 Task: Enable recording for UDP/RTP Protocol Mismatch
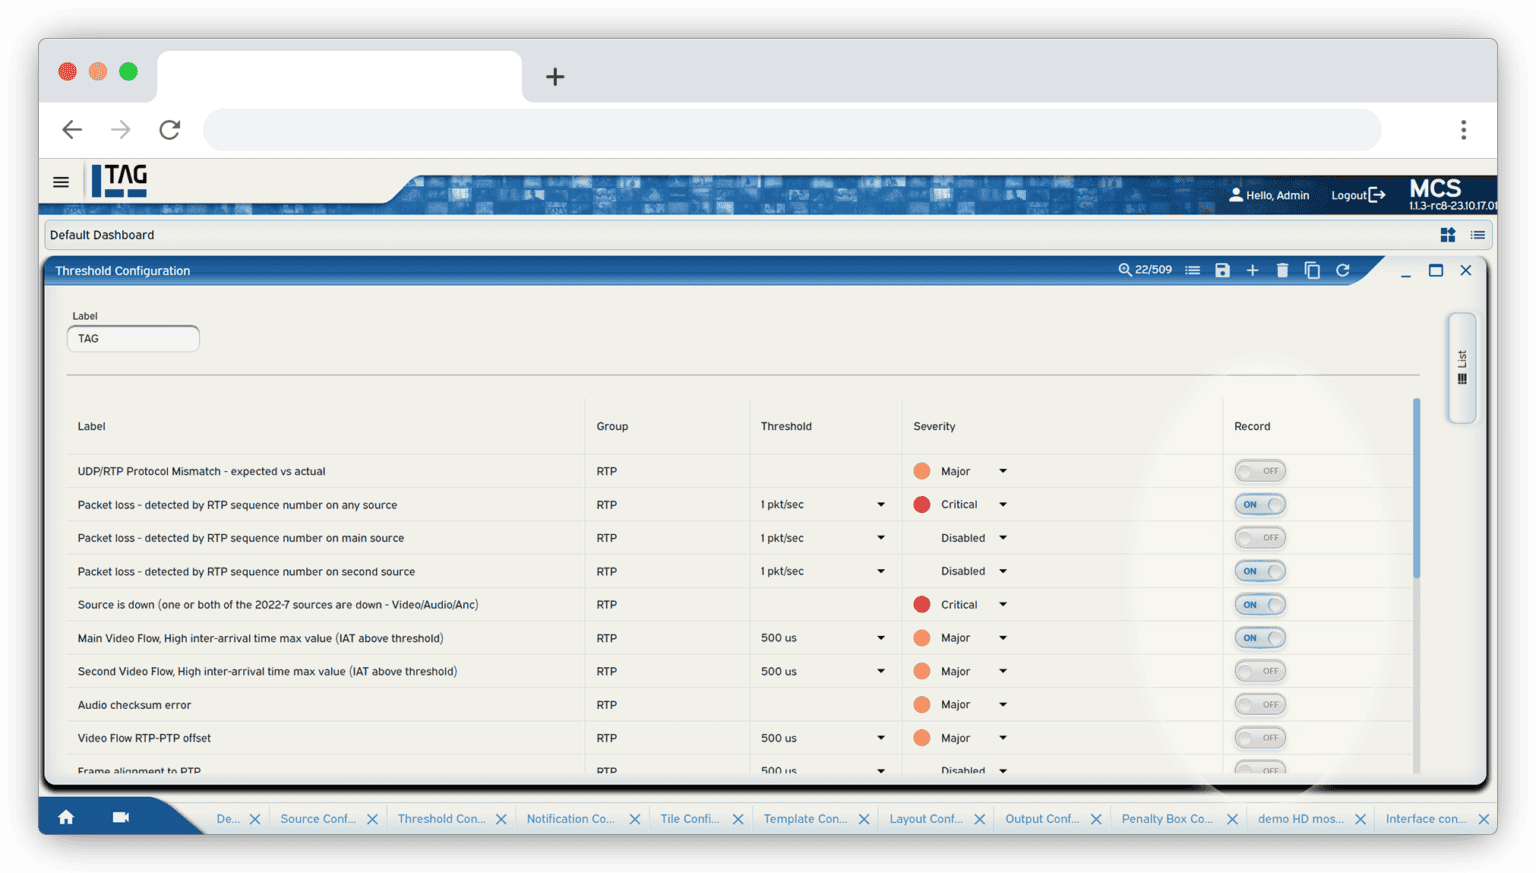(x=1259, y=470)
